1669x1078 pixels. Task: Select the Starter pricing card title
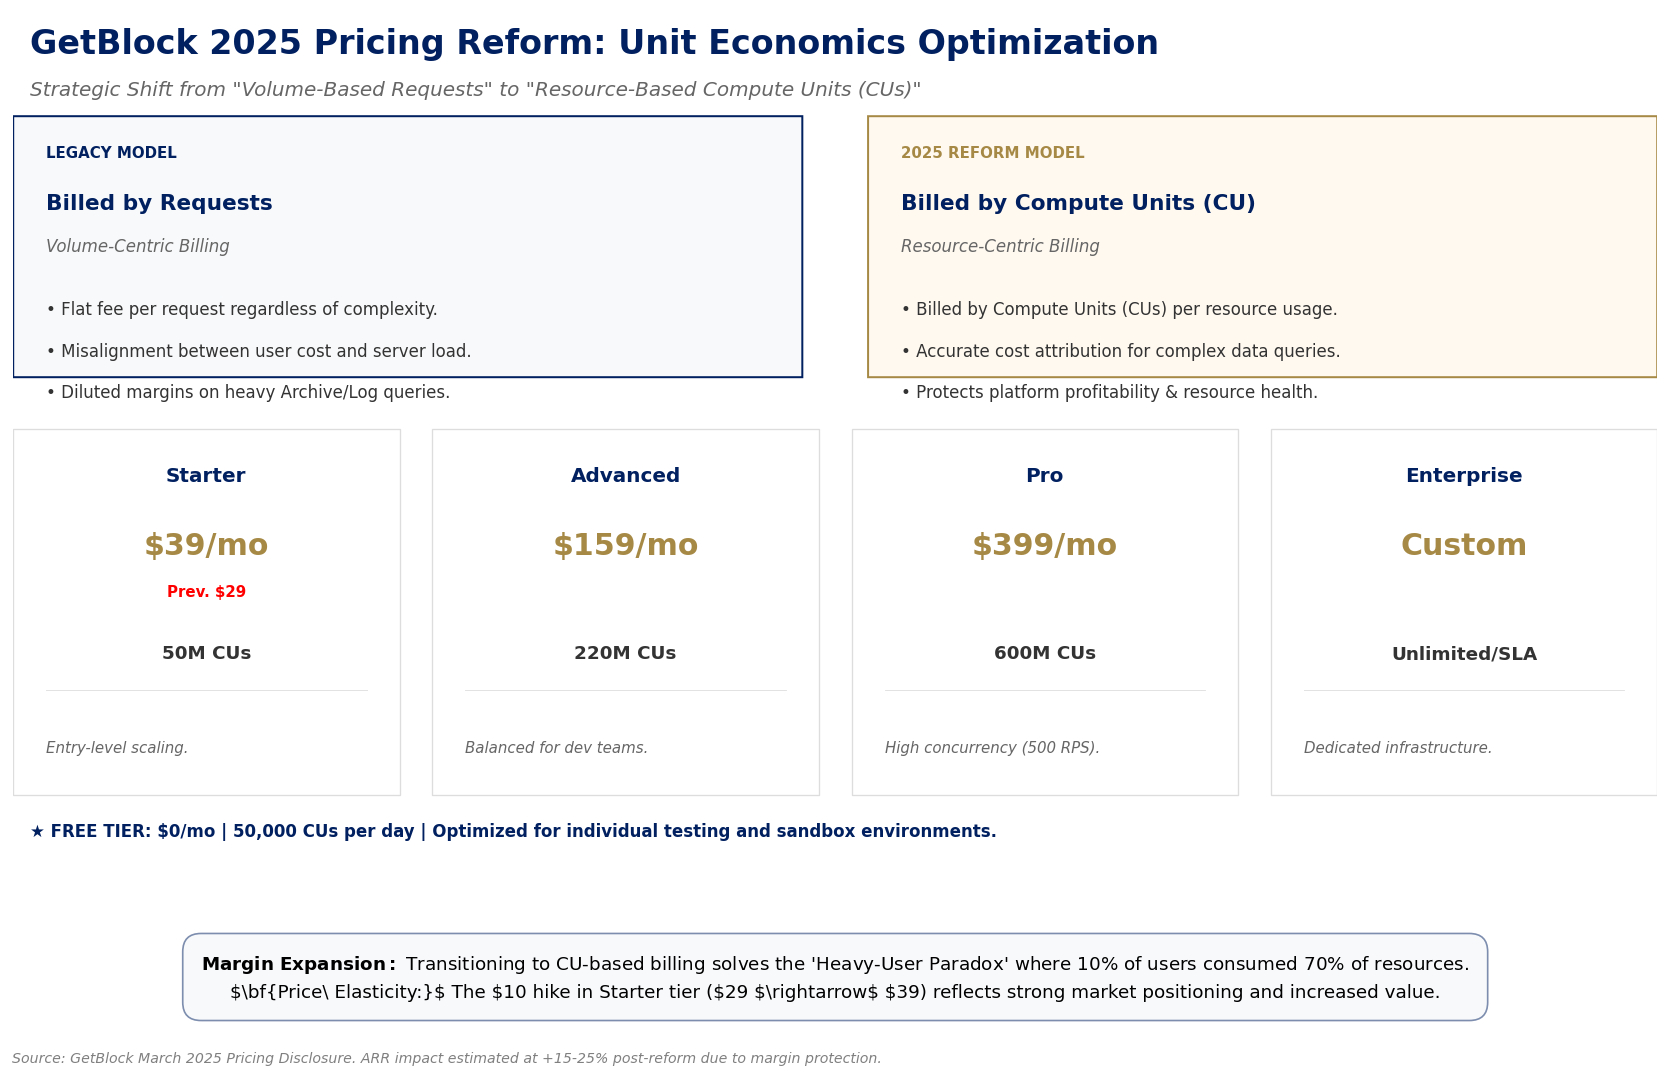tap(206, 476)
